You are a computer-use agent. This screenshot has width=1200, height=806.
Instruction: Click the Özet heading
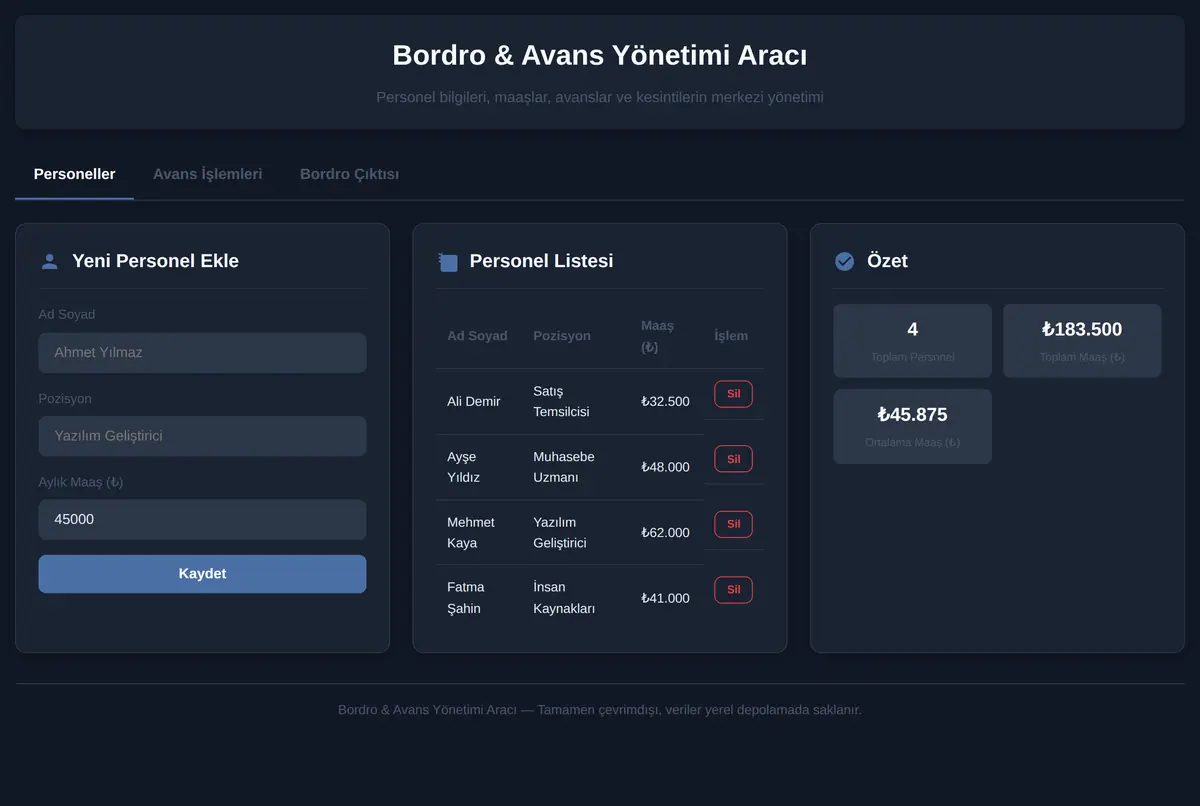tap(887, 261)
